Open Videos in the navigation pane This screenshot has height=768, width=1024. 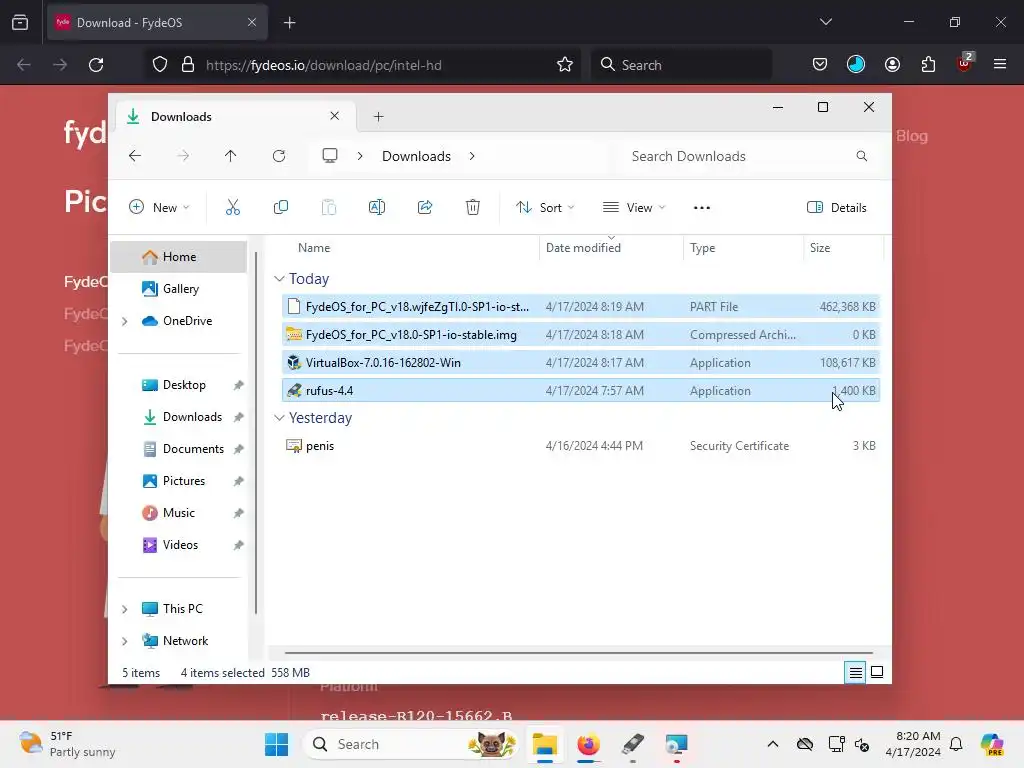coord(178,545)
